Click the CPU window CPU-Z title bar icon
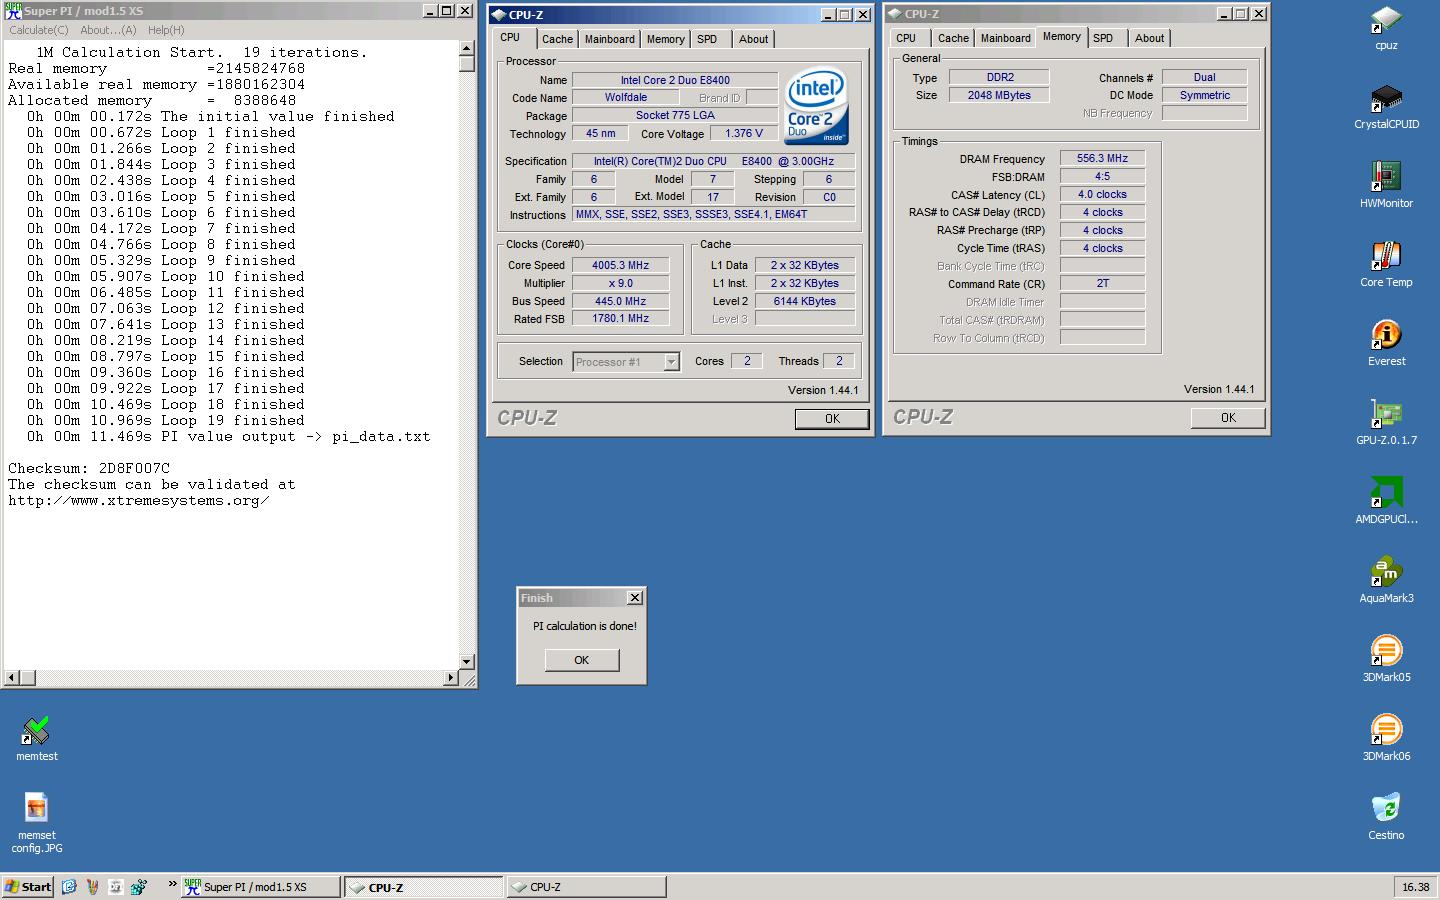This screenshot has height=900, width=1440. click(499, 14)
